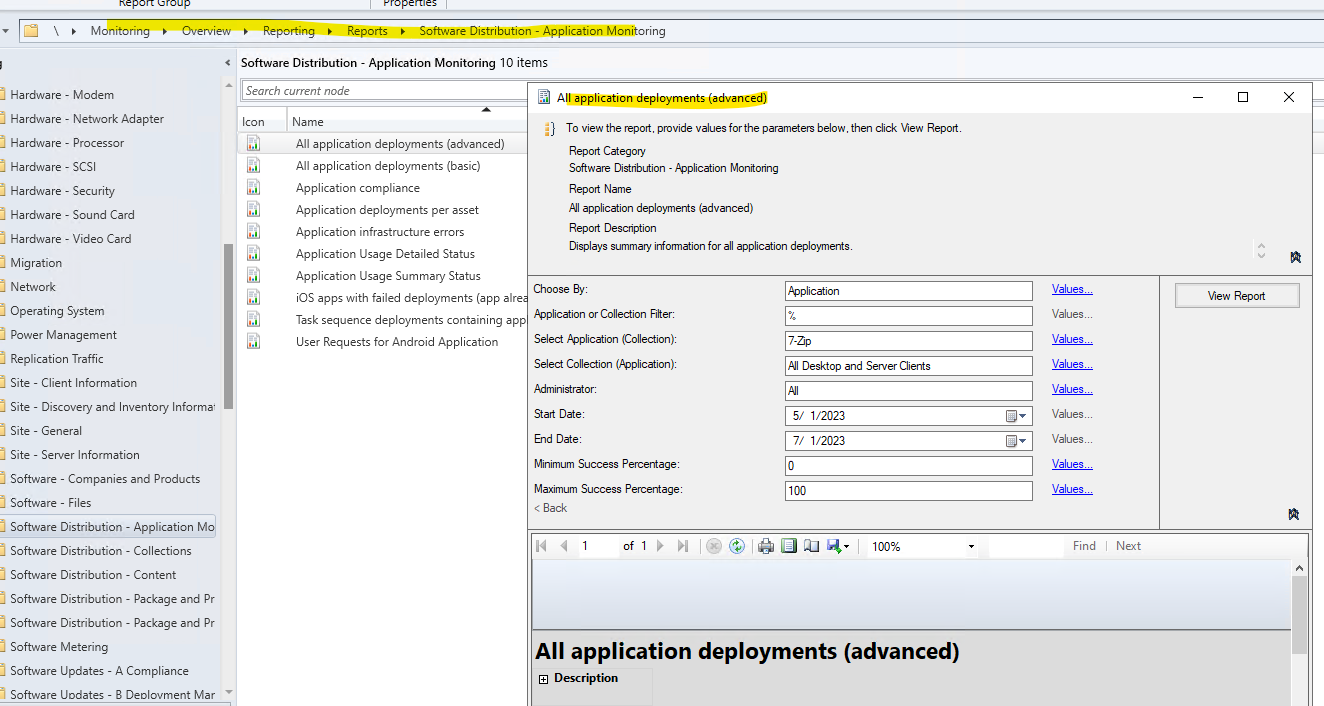Screen dimensions: 1324x706
Task: Click Values link for Select Application (Collection)
Action: tap(1071, 340)
